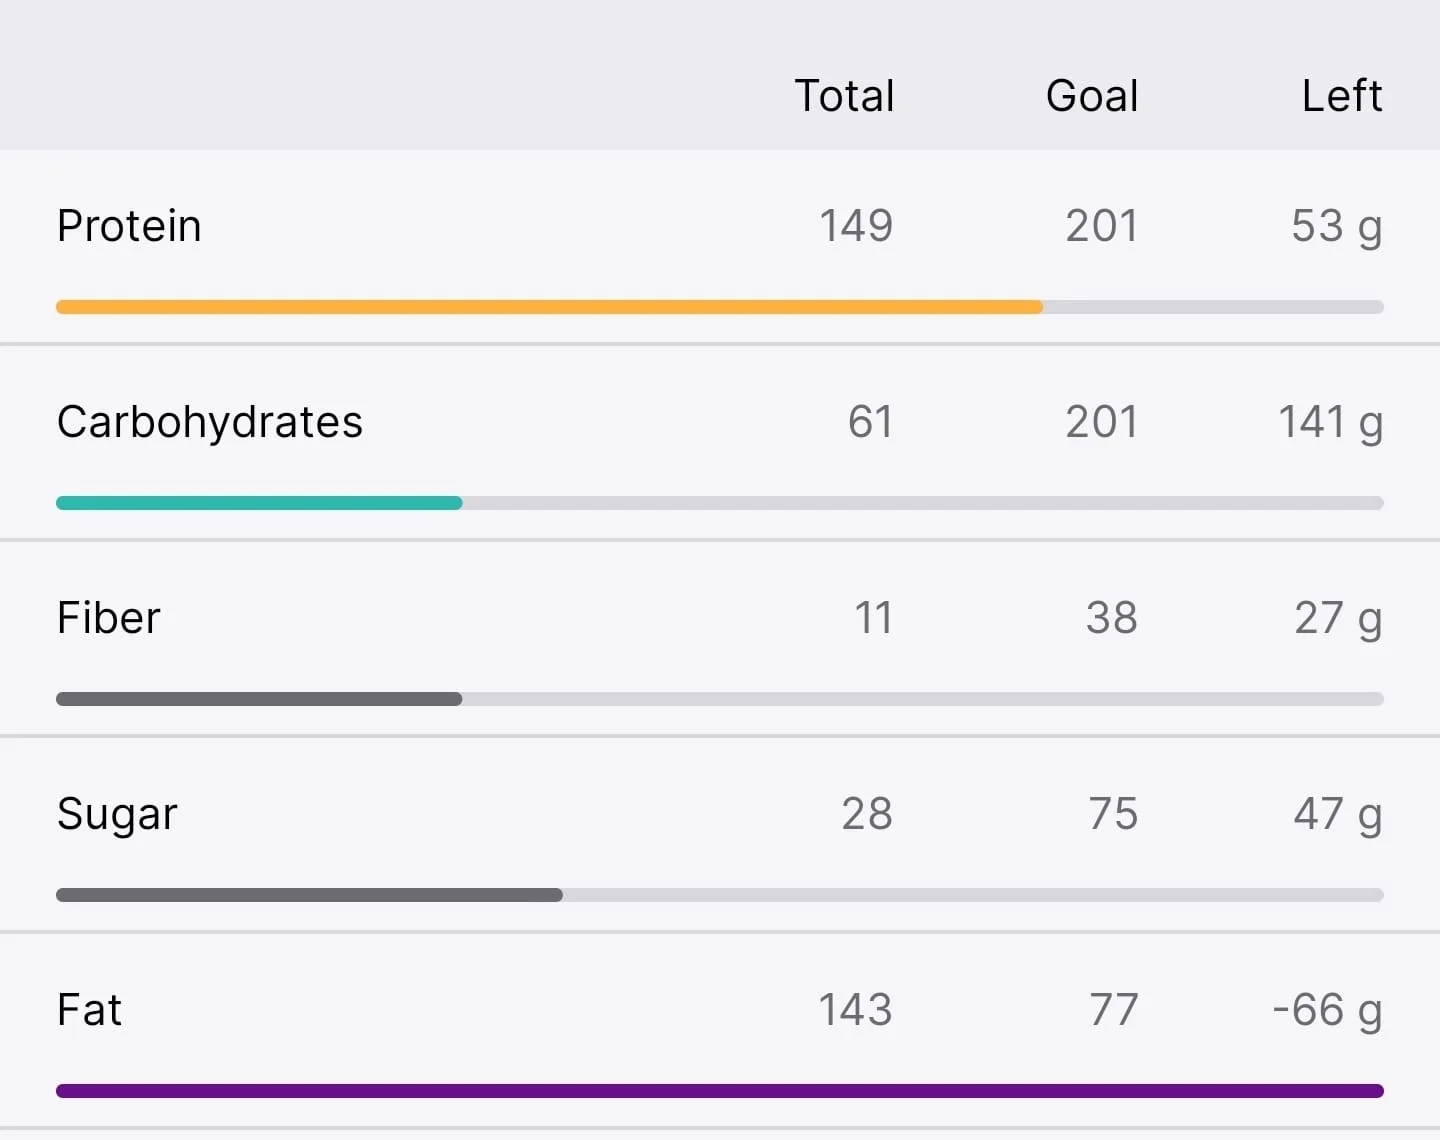1440x1140 pixels.
Task: Click the Left column header
Action: click(1342, 96)
